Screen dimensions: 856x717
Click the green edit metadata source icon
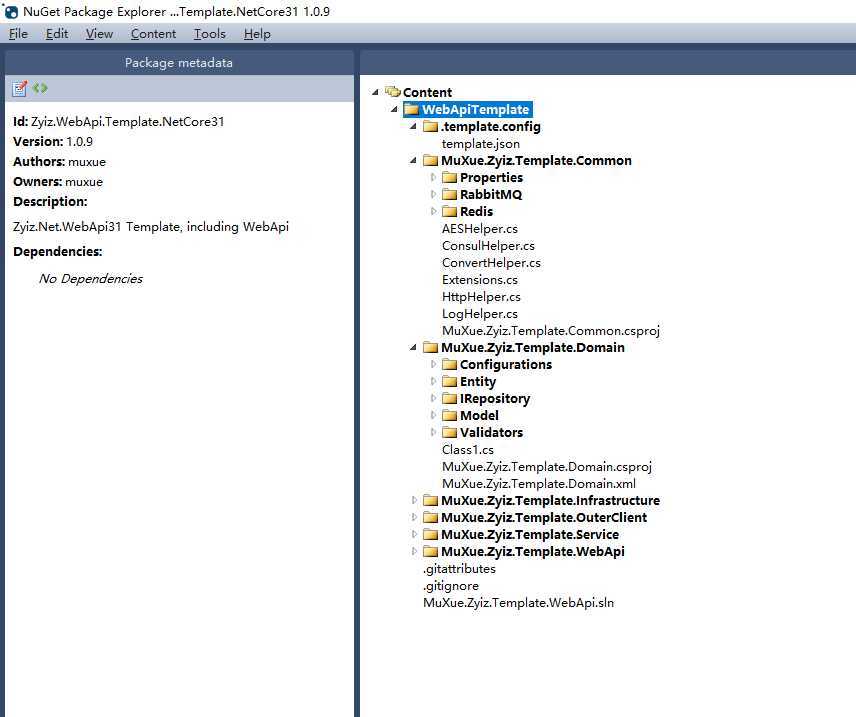(40, 88)
